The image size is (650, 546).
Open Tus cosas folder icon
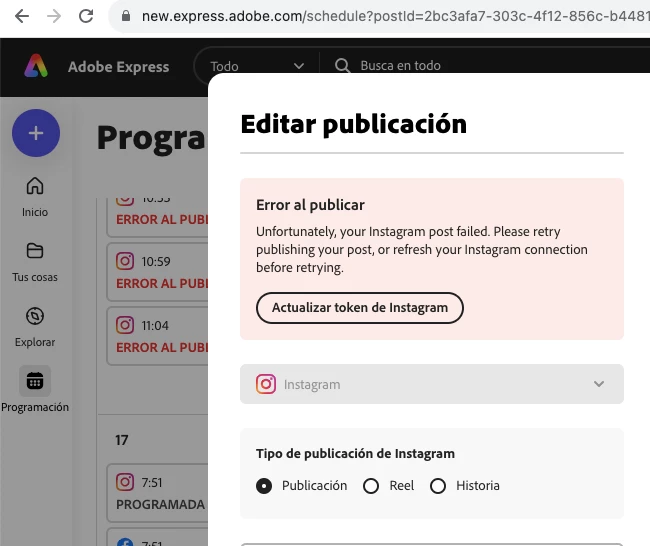click(35, 251)
